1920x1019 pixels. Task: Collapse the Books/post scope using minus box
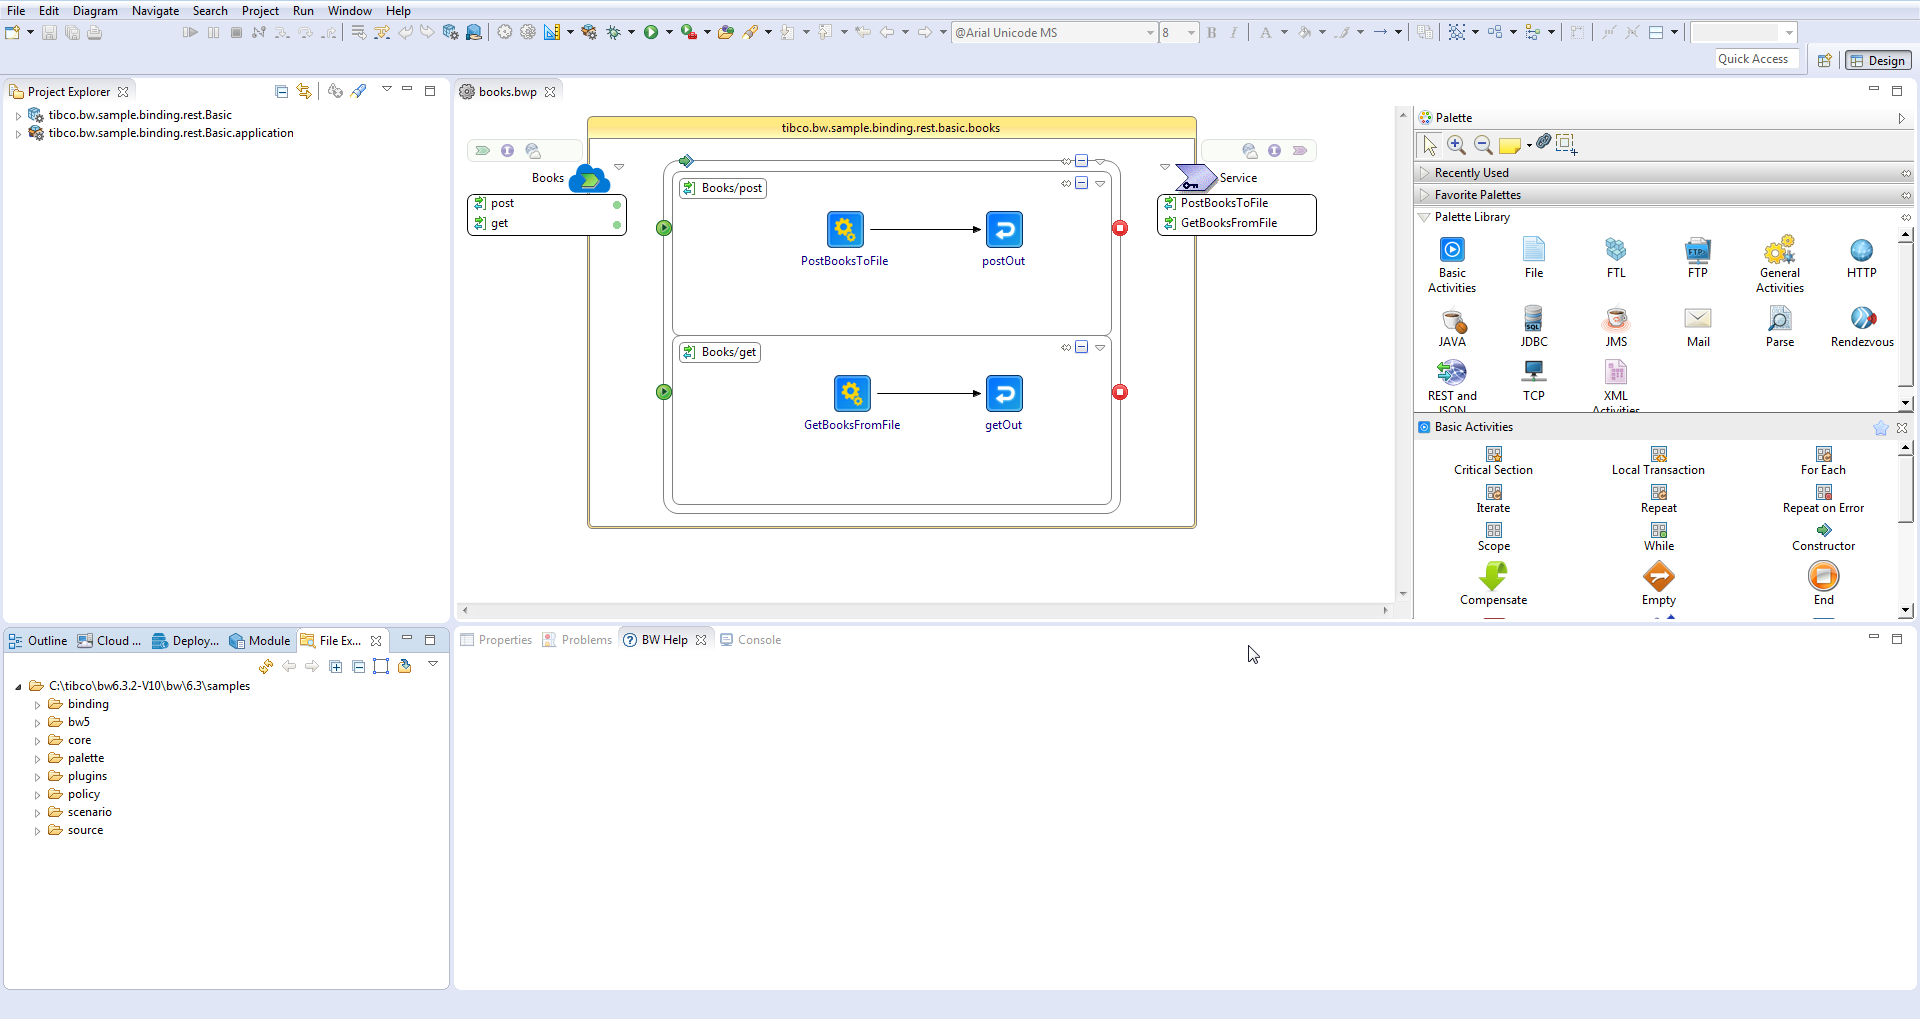pyautogui.click(x=1081, y=183)
